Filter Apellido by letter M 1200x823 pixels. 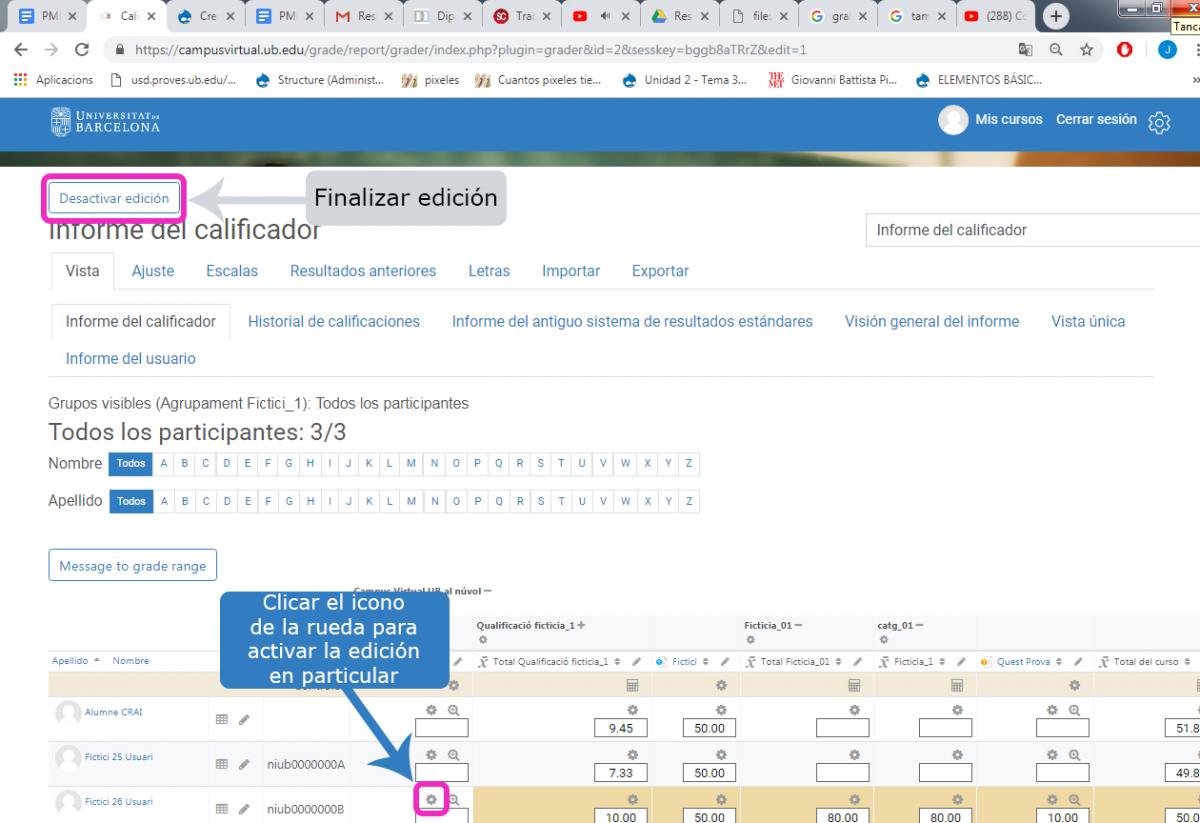click(412, 501)
